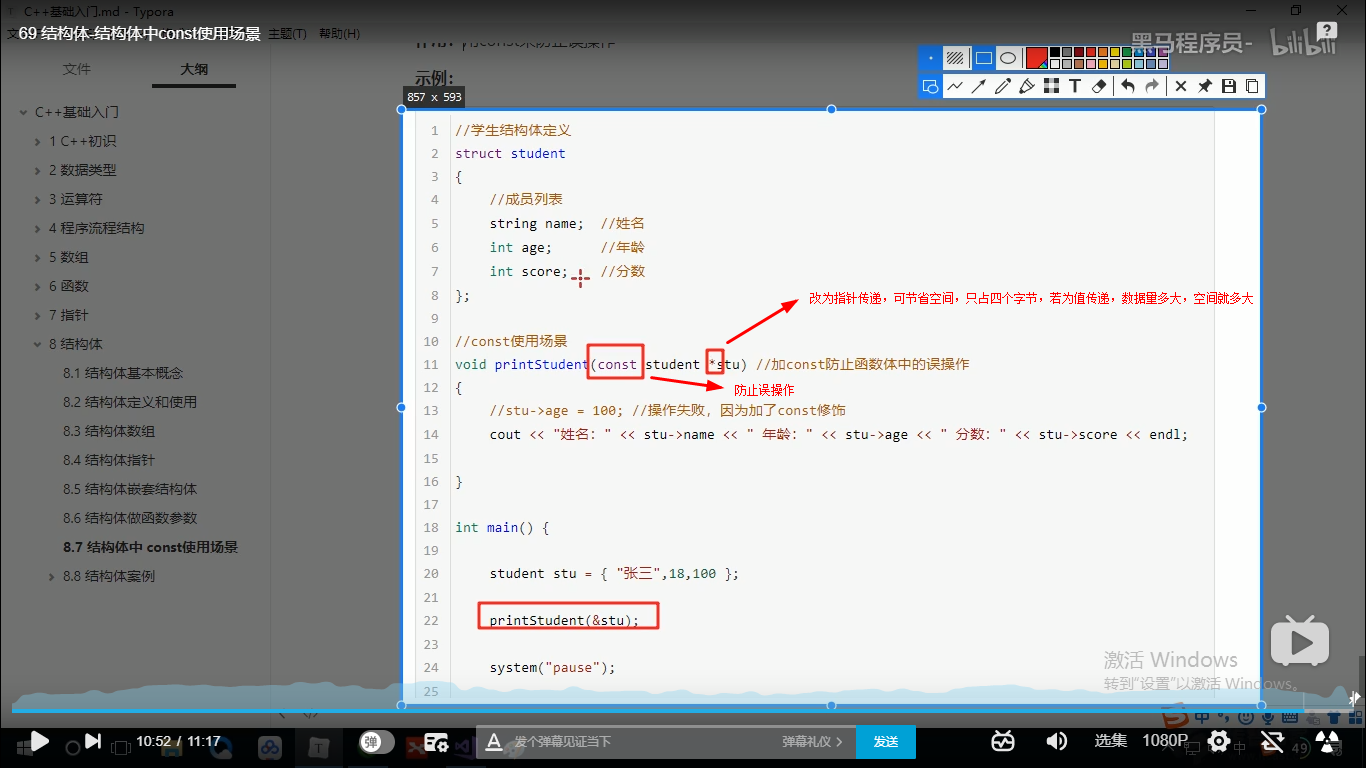Screen dimensions: 1366x768
Task: Open the 弹幕礼仪 link
Action: 812,742
